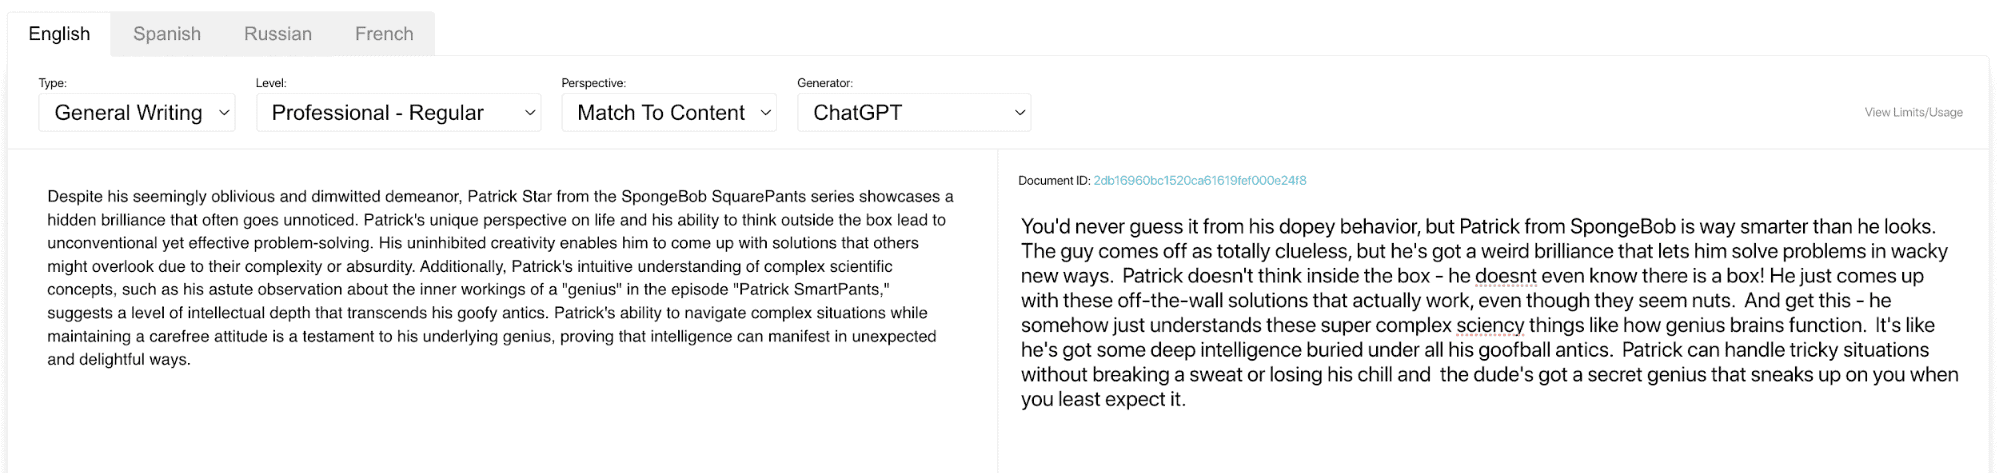Switch to the English tab
This screenshot has height=473, width=1999.
(59, 34)
